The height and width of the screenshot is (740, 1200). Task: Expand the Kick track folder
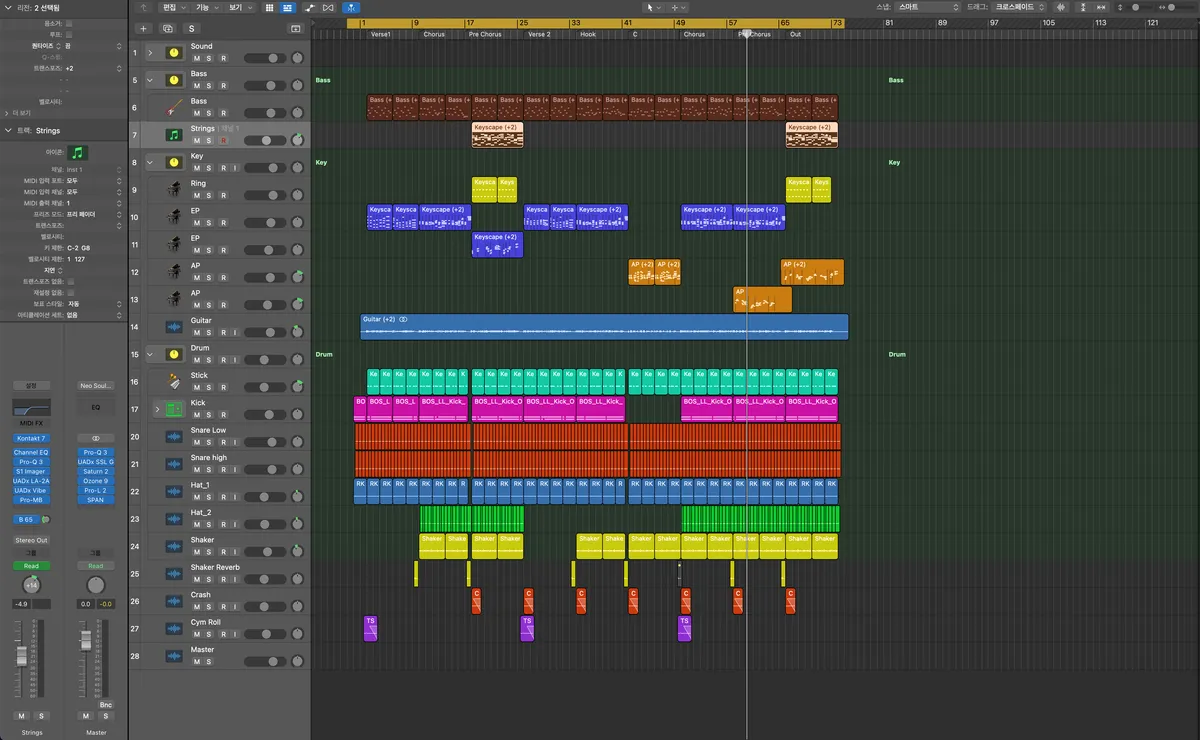click(156, 408)
